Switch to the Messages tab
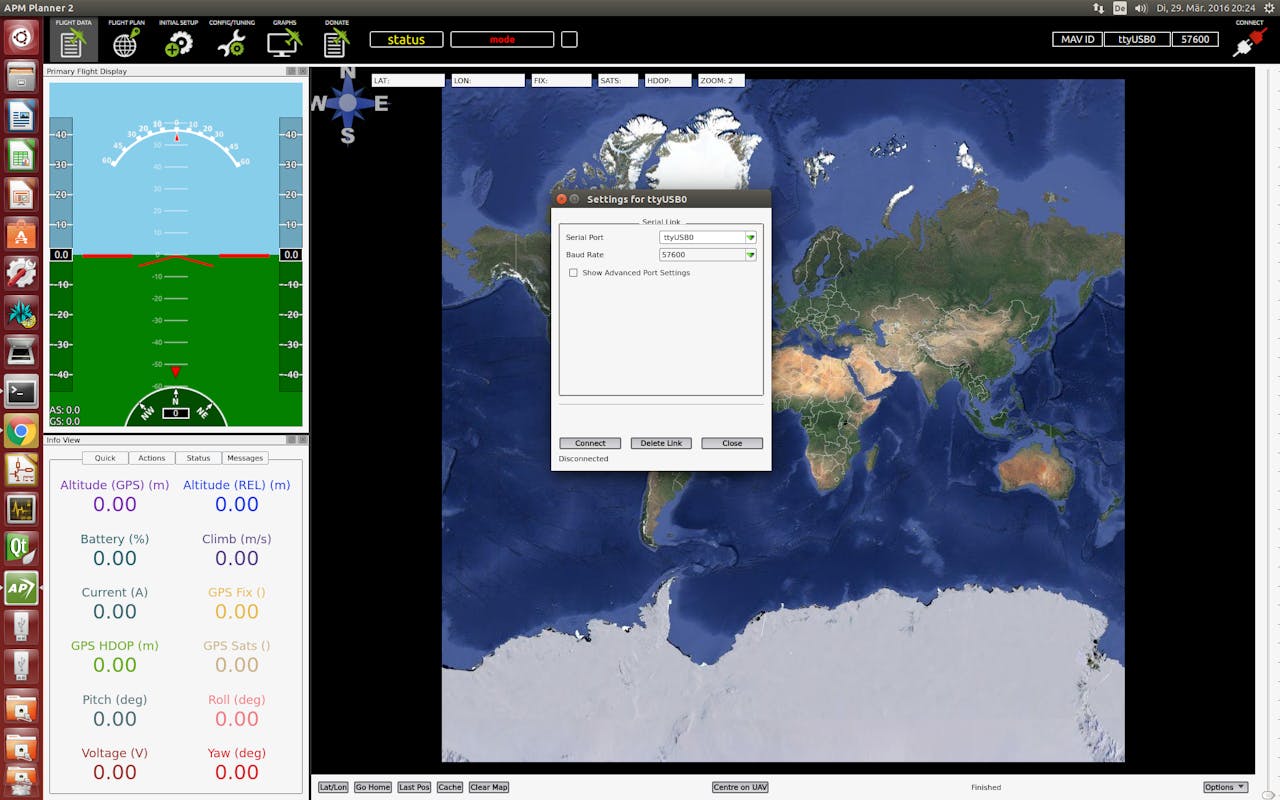 point(245,458)
